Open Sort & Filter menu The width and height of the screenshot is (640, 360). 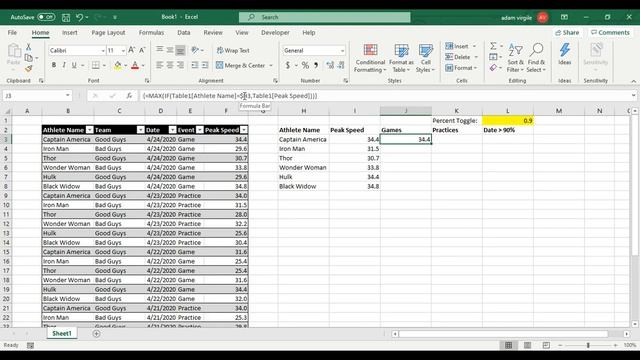click(515, 58)
